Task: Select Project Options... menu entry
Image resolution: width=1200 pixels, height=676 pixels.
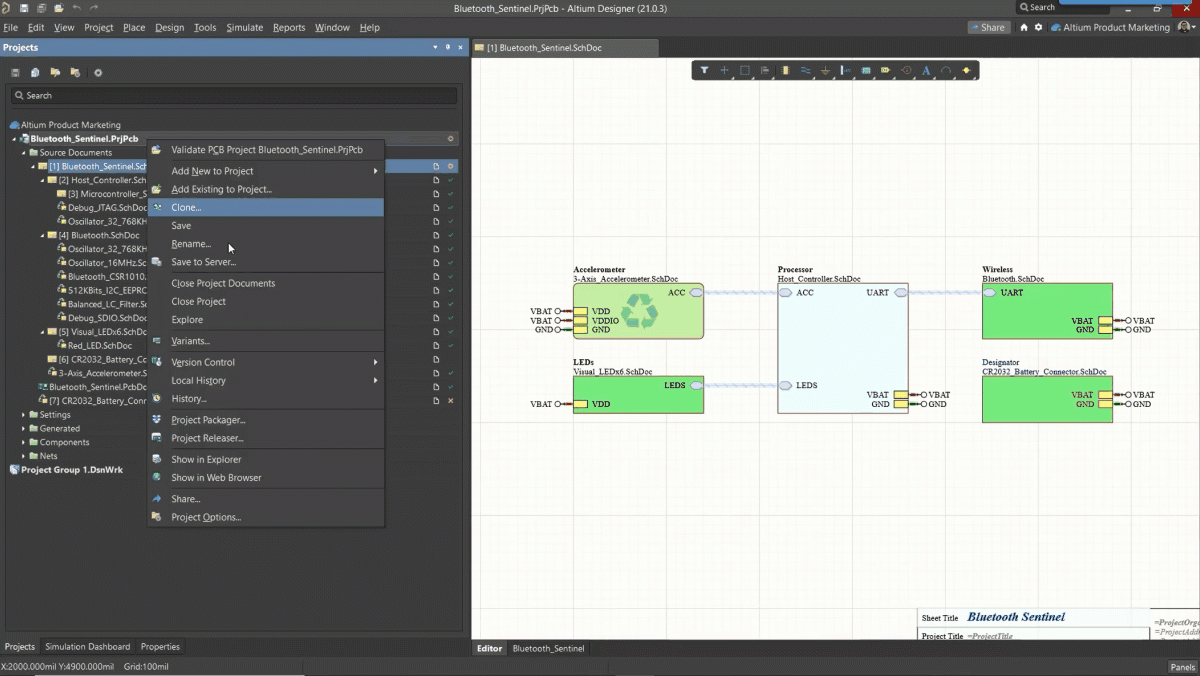Action: tap(206, 517)
